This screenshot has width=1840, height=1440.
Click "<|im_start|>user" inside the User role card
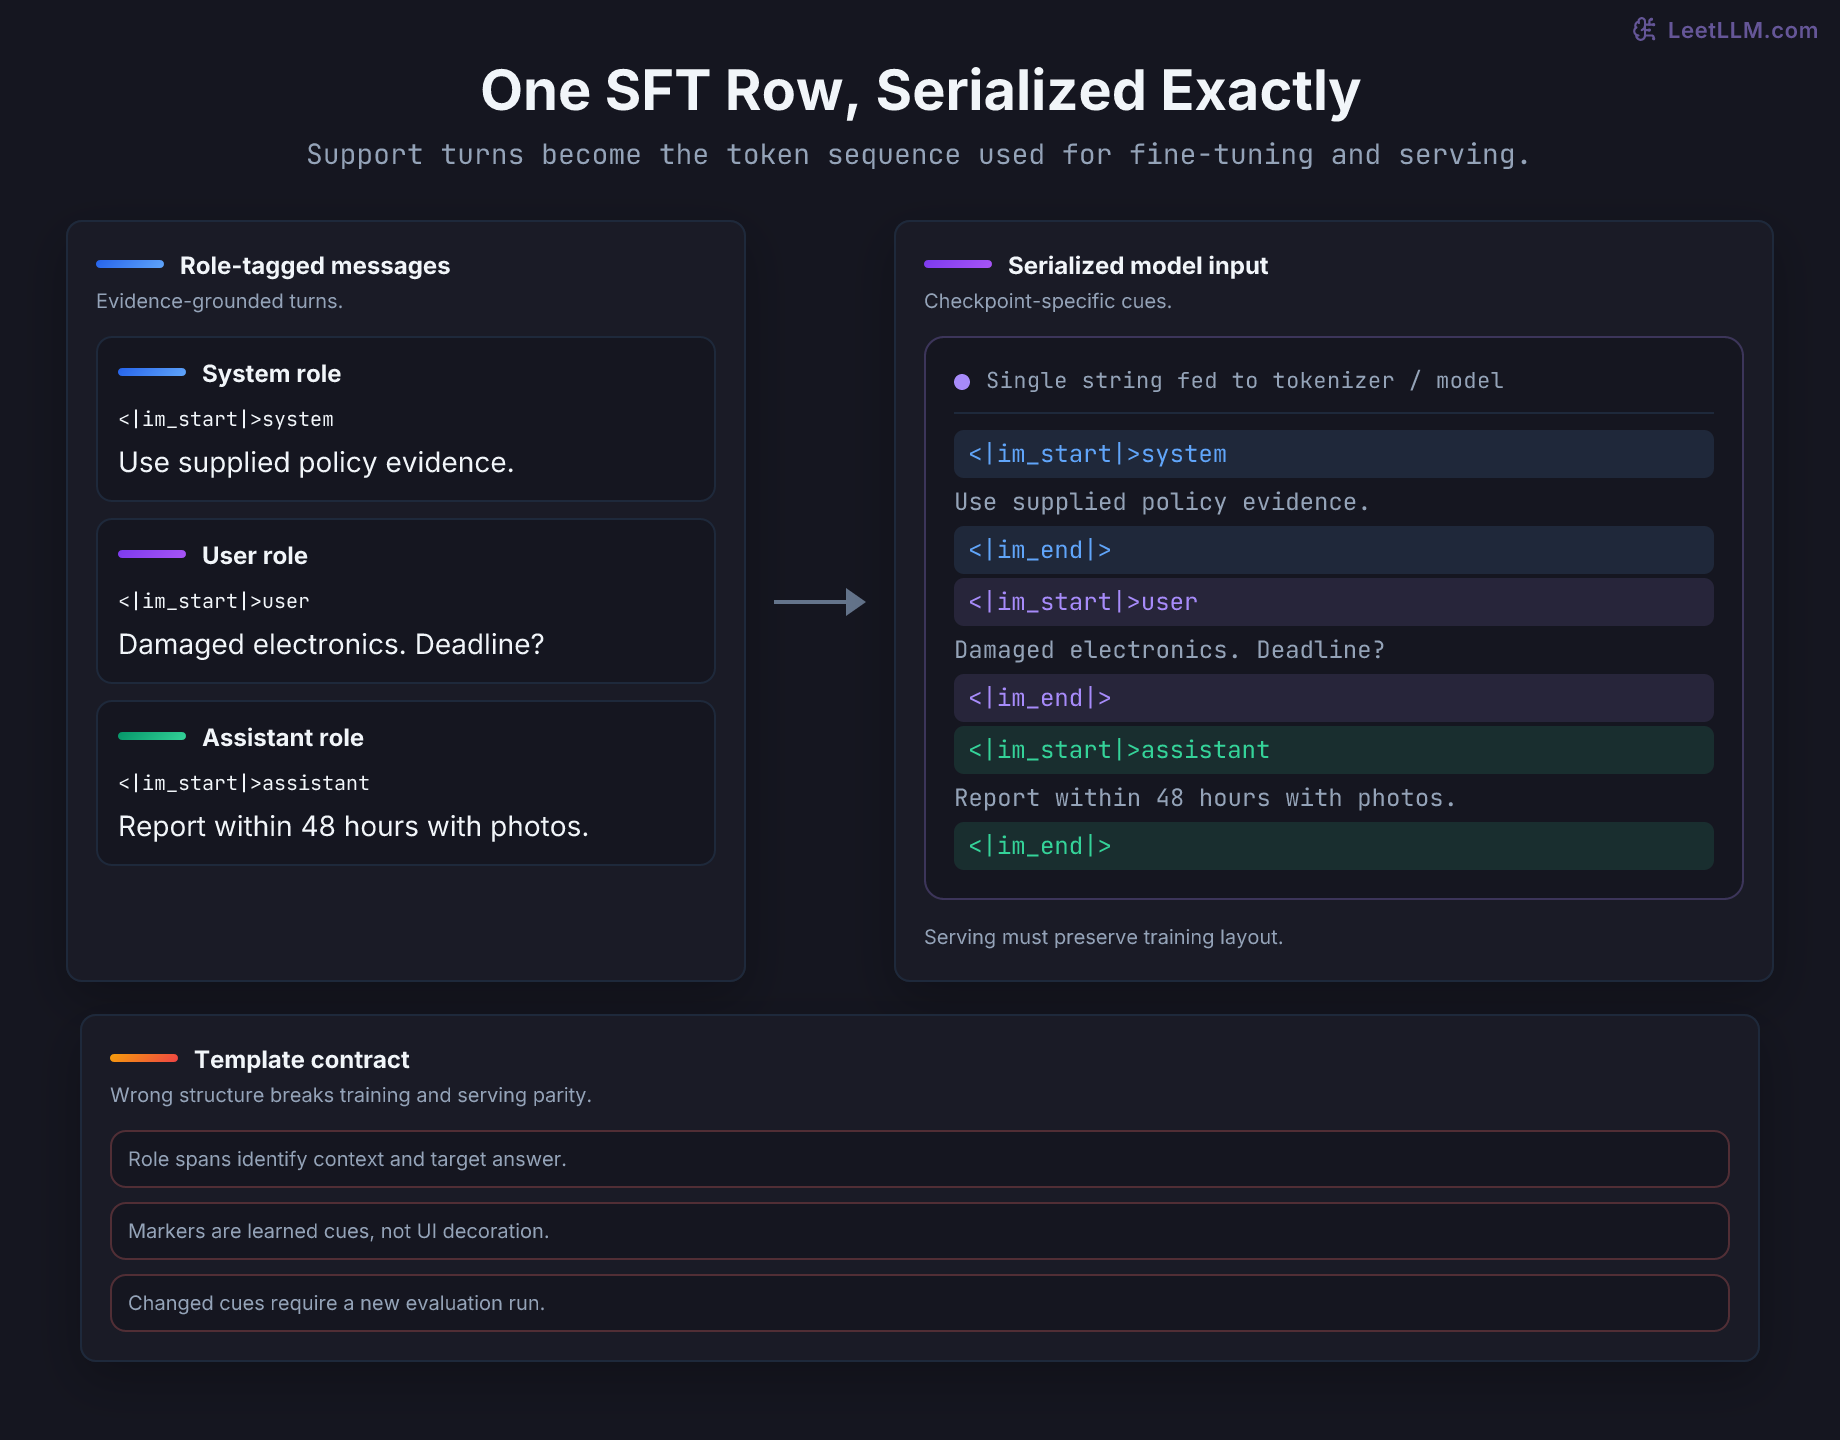pos(214,601)
